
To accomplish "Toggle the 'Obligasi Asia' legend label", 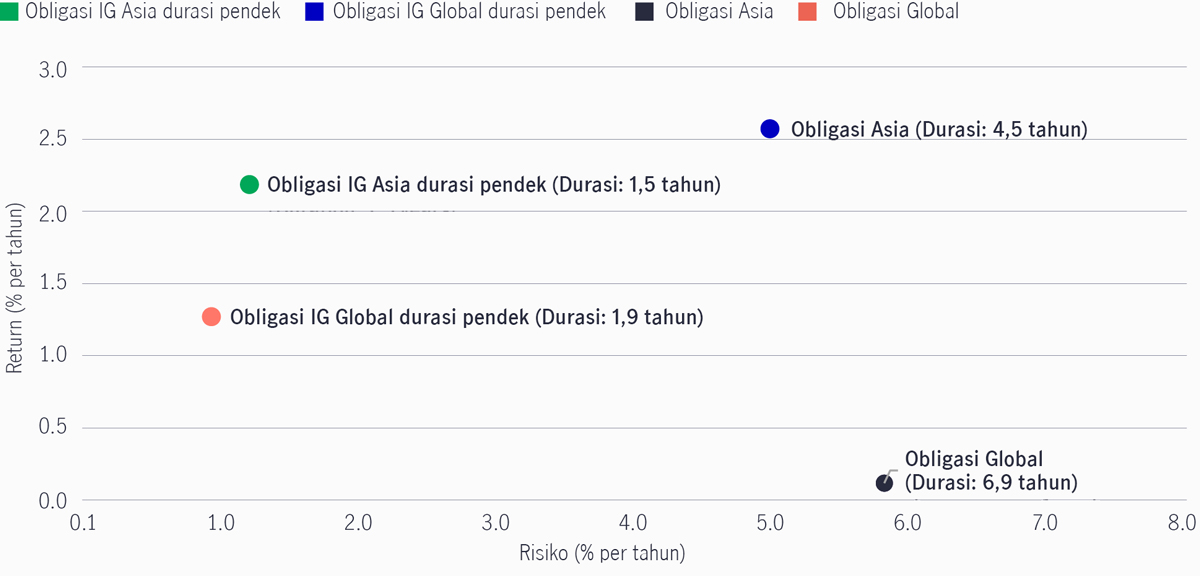I will tap(719, 13).
